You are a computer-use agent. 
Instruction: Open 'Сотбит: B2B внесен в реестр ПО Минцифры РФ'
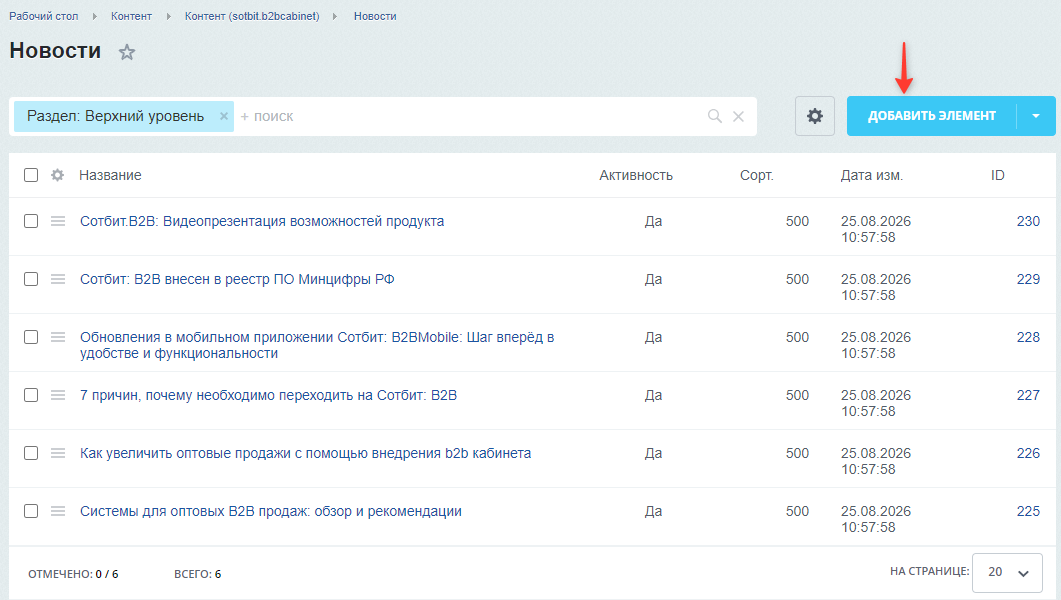[x=237, y=279]
